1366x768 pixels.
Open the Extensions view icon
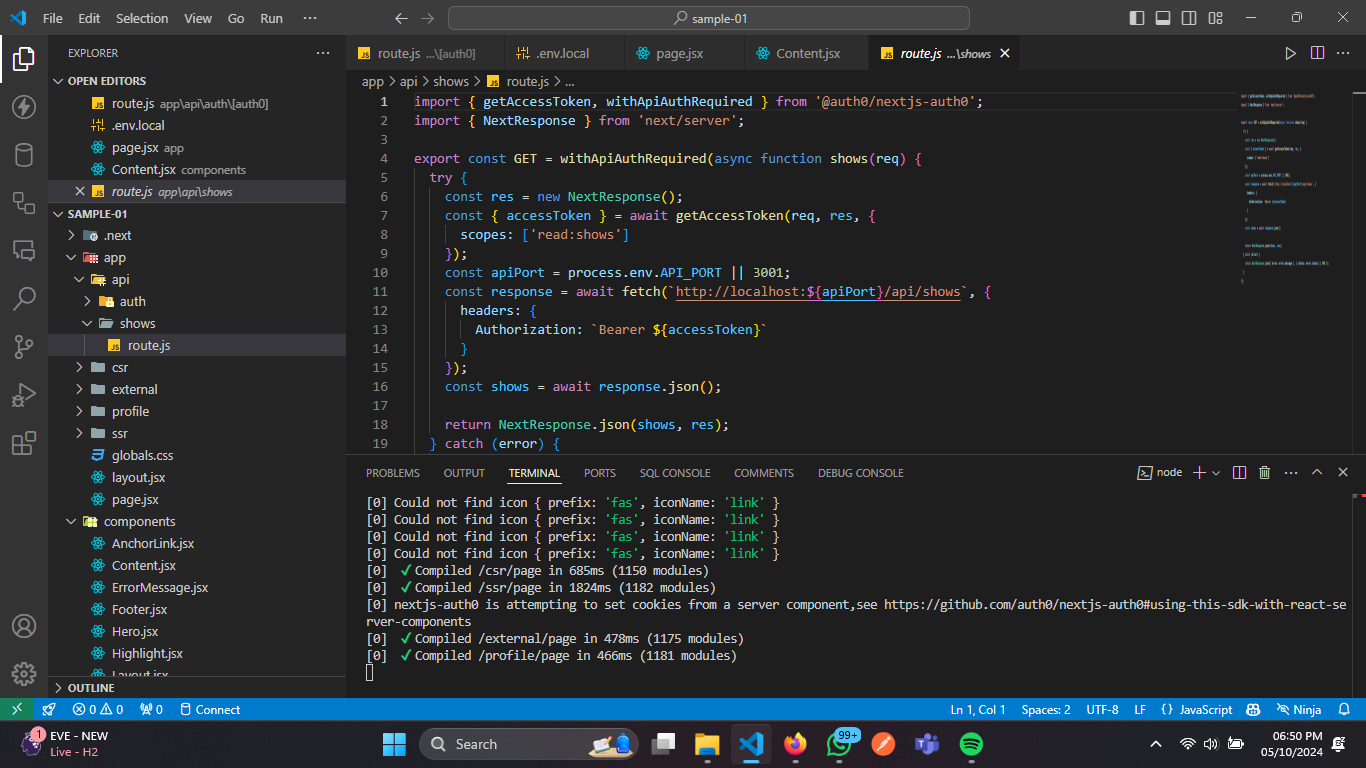[x=24, y=444]
